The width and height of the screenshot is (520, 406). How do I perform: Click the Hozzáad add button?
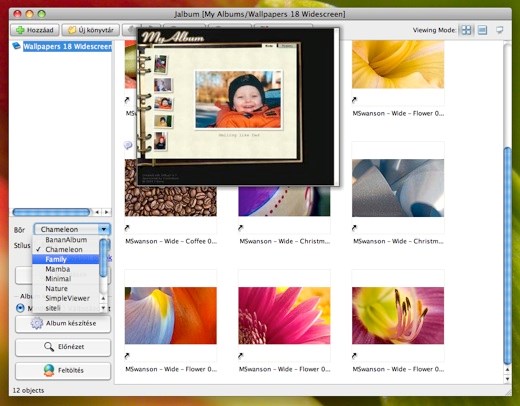tap(35, 30)
